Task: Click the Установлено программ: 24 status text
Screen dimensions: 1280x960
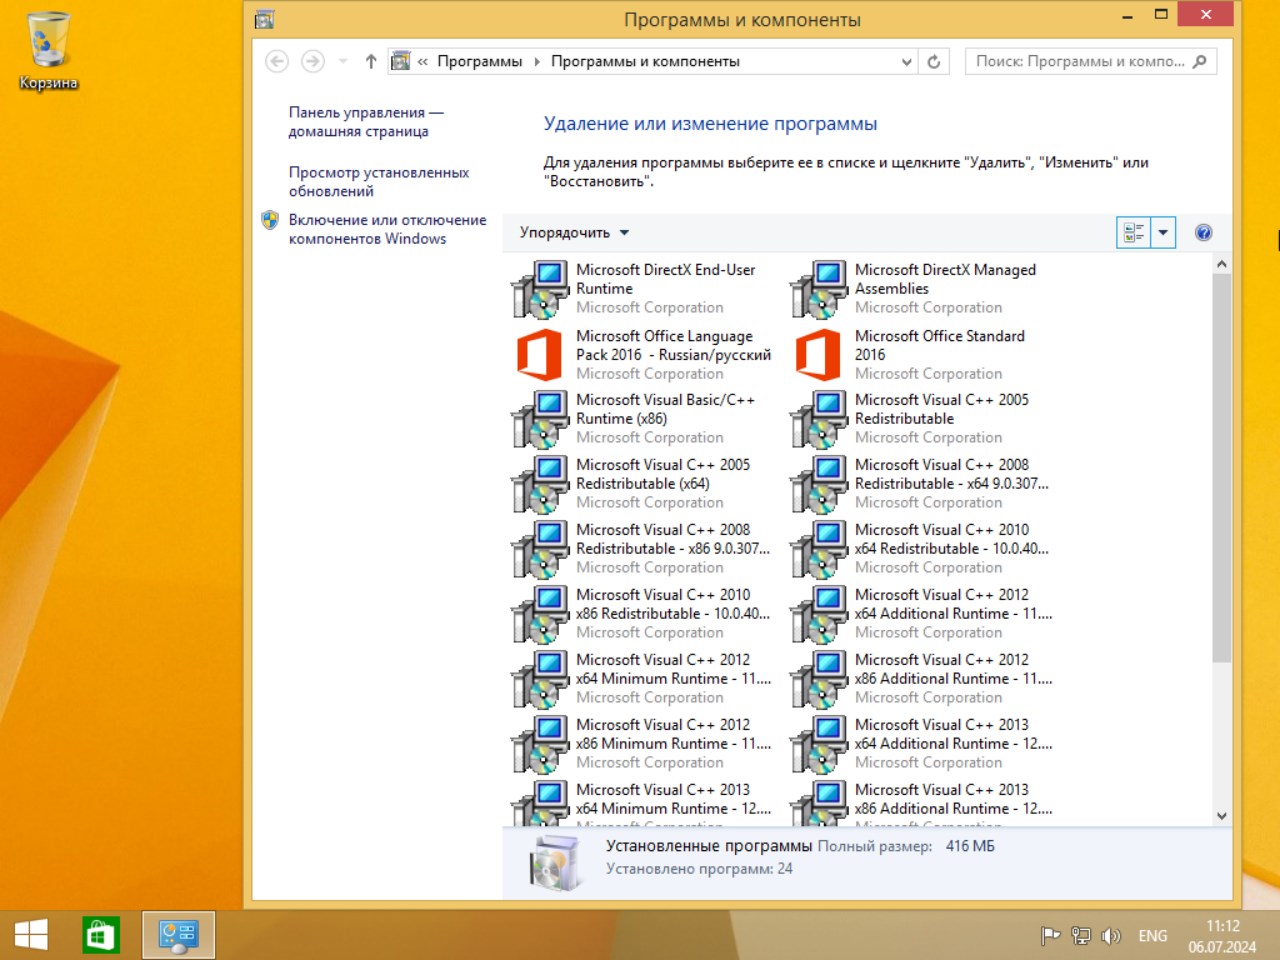Action: (699, 869)
